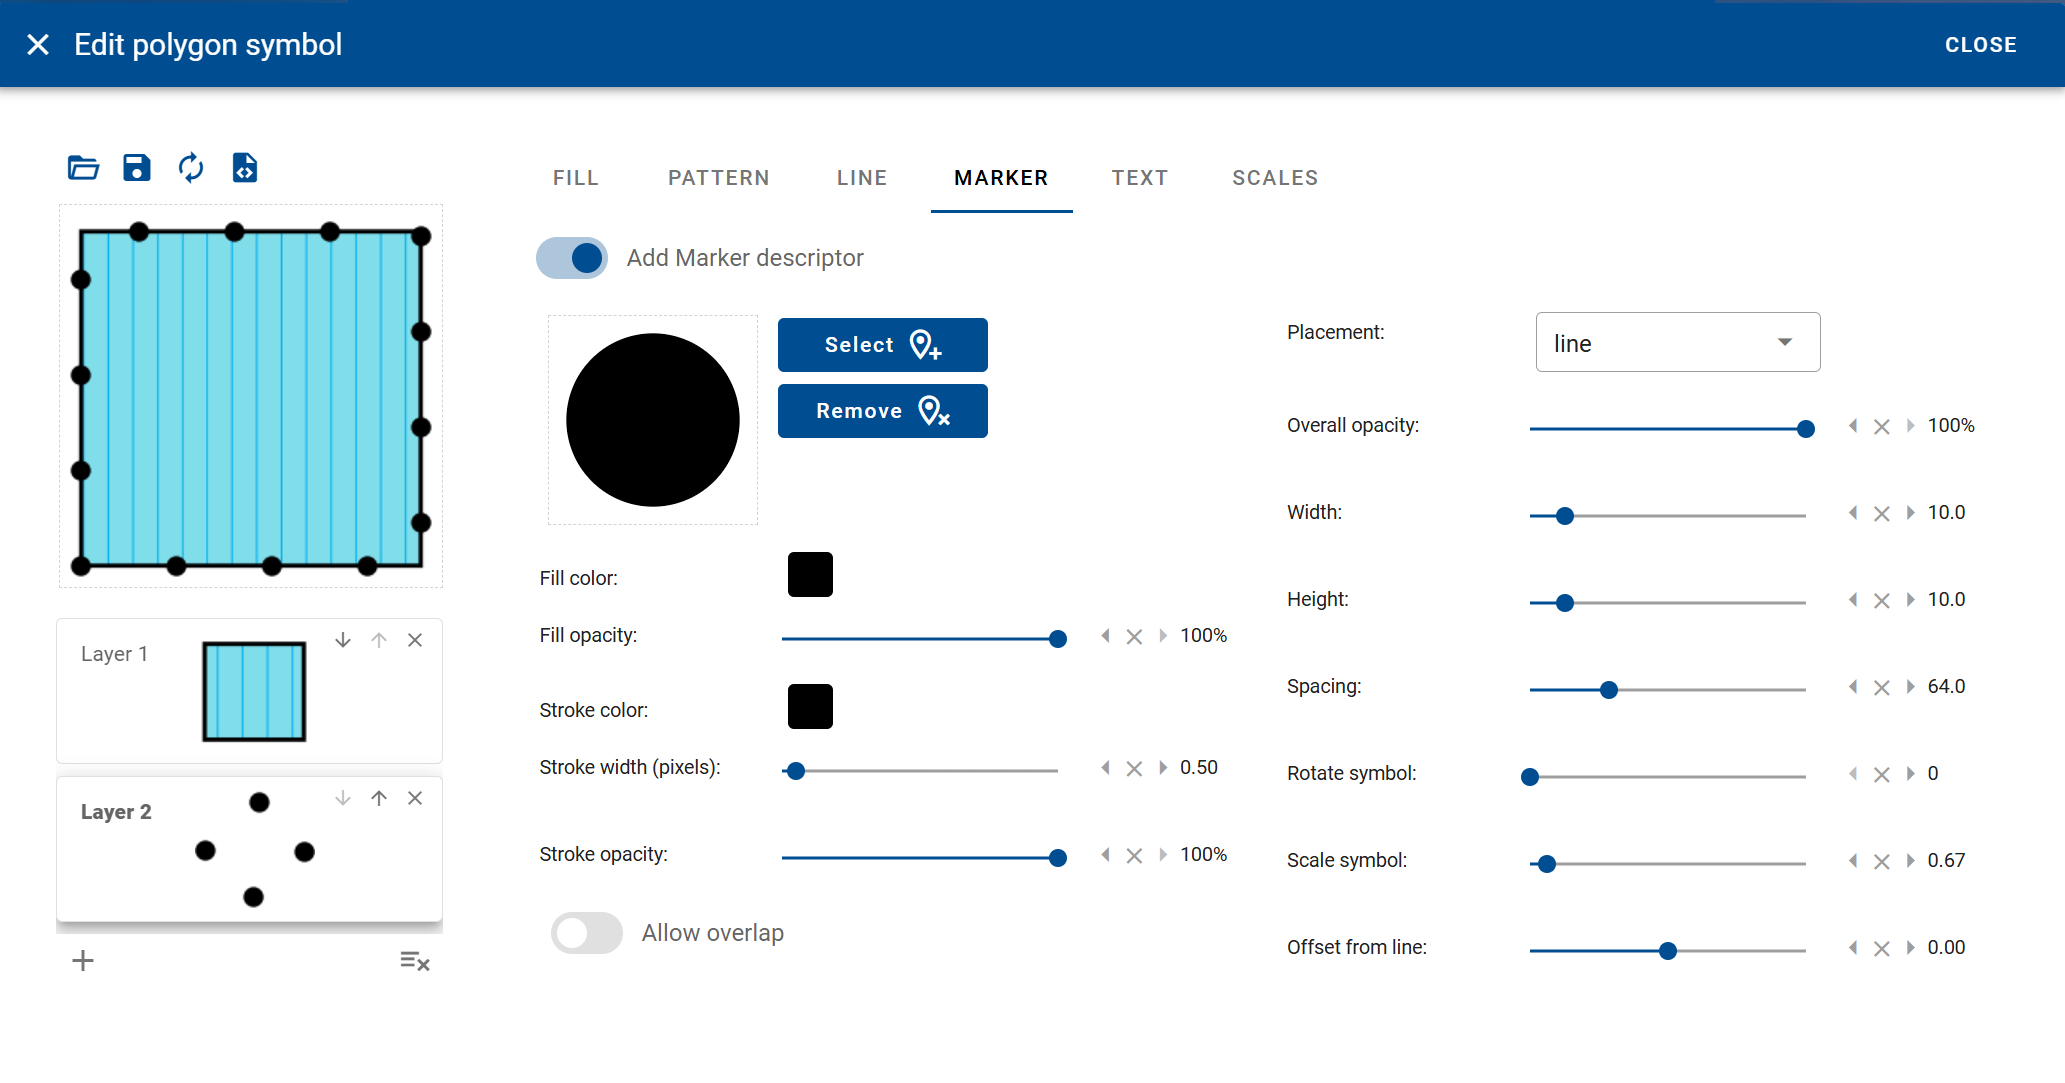This screenshot has height=1083, width=2065.
Task: Click the Stroke width slider handle
Action: (x=796, y=771)
